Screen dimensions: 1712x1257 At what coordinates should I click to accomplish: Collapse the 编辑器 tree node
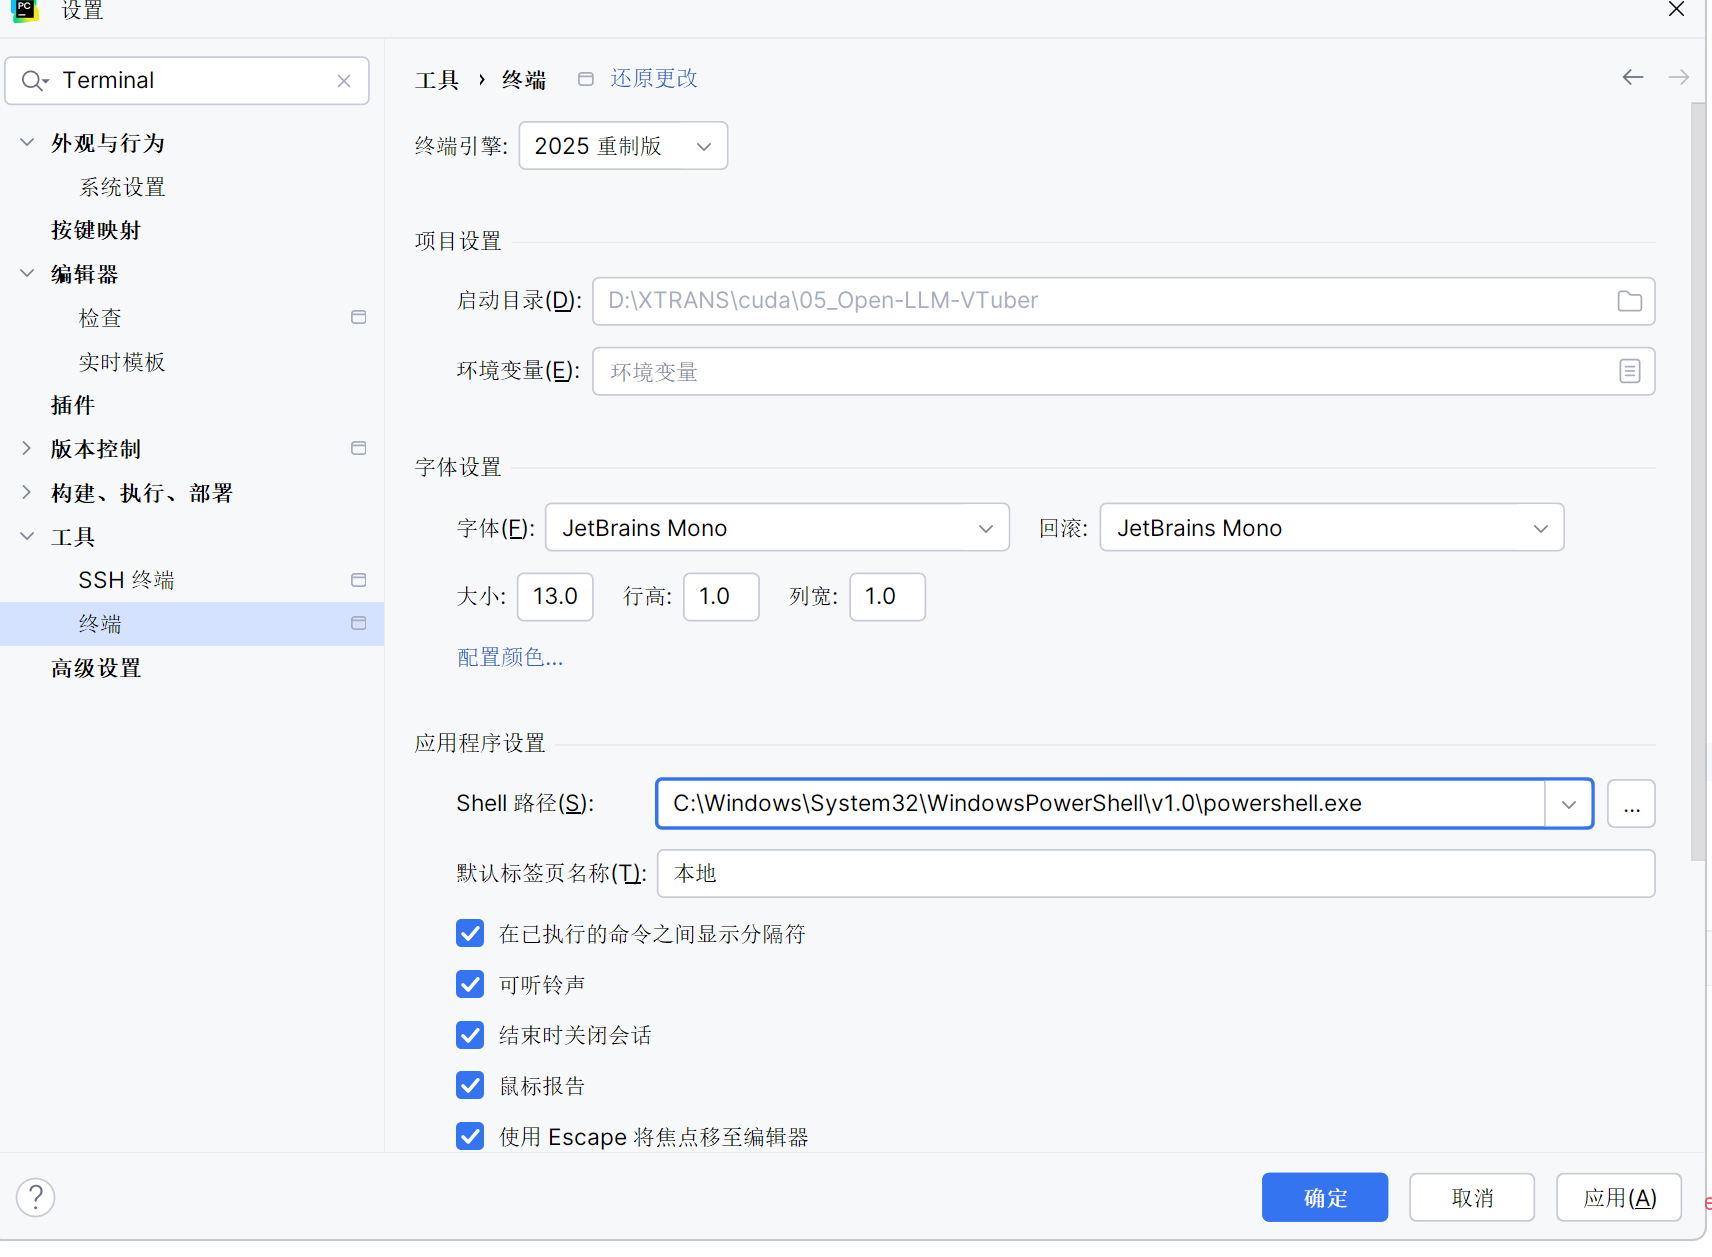tap(27, 273)
